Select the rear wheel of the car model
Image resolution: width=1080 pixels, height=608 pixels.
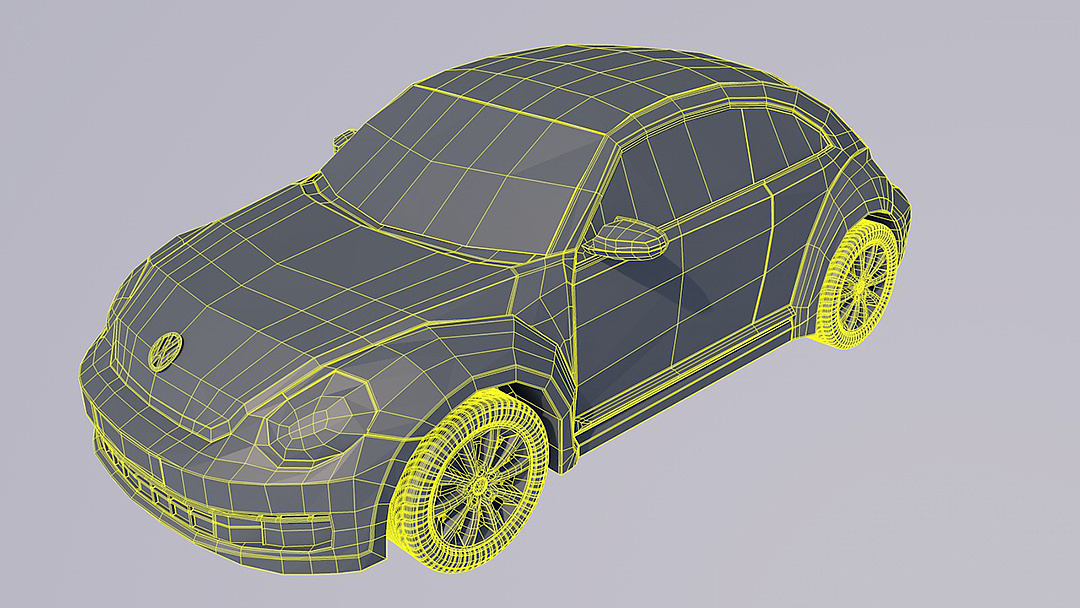pyautogui.click(x=857, y=283)
